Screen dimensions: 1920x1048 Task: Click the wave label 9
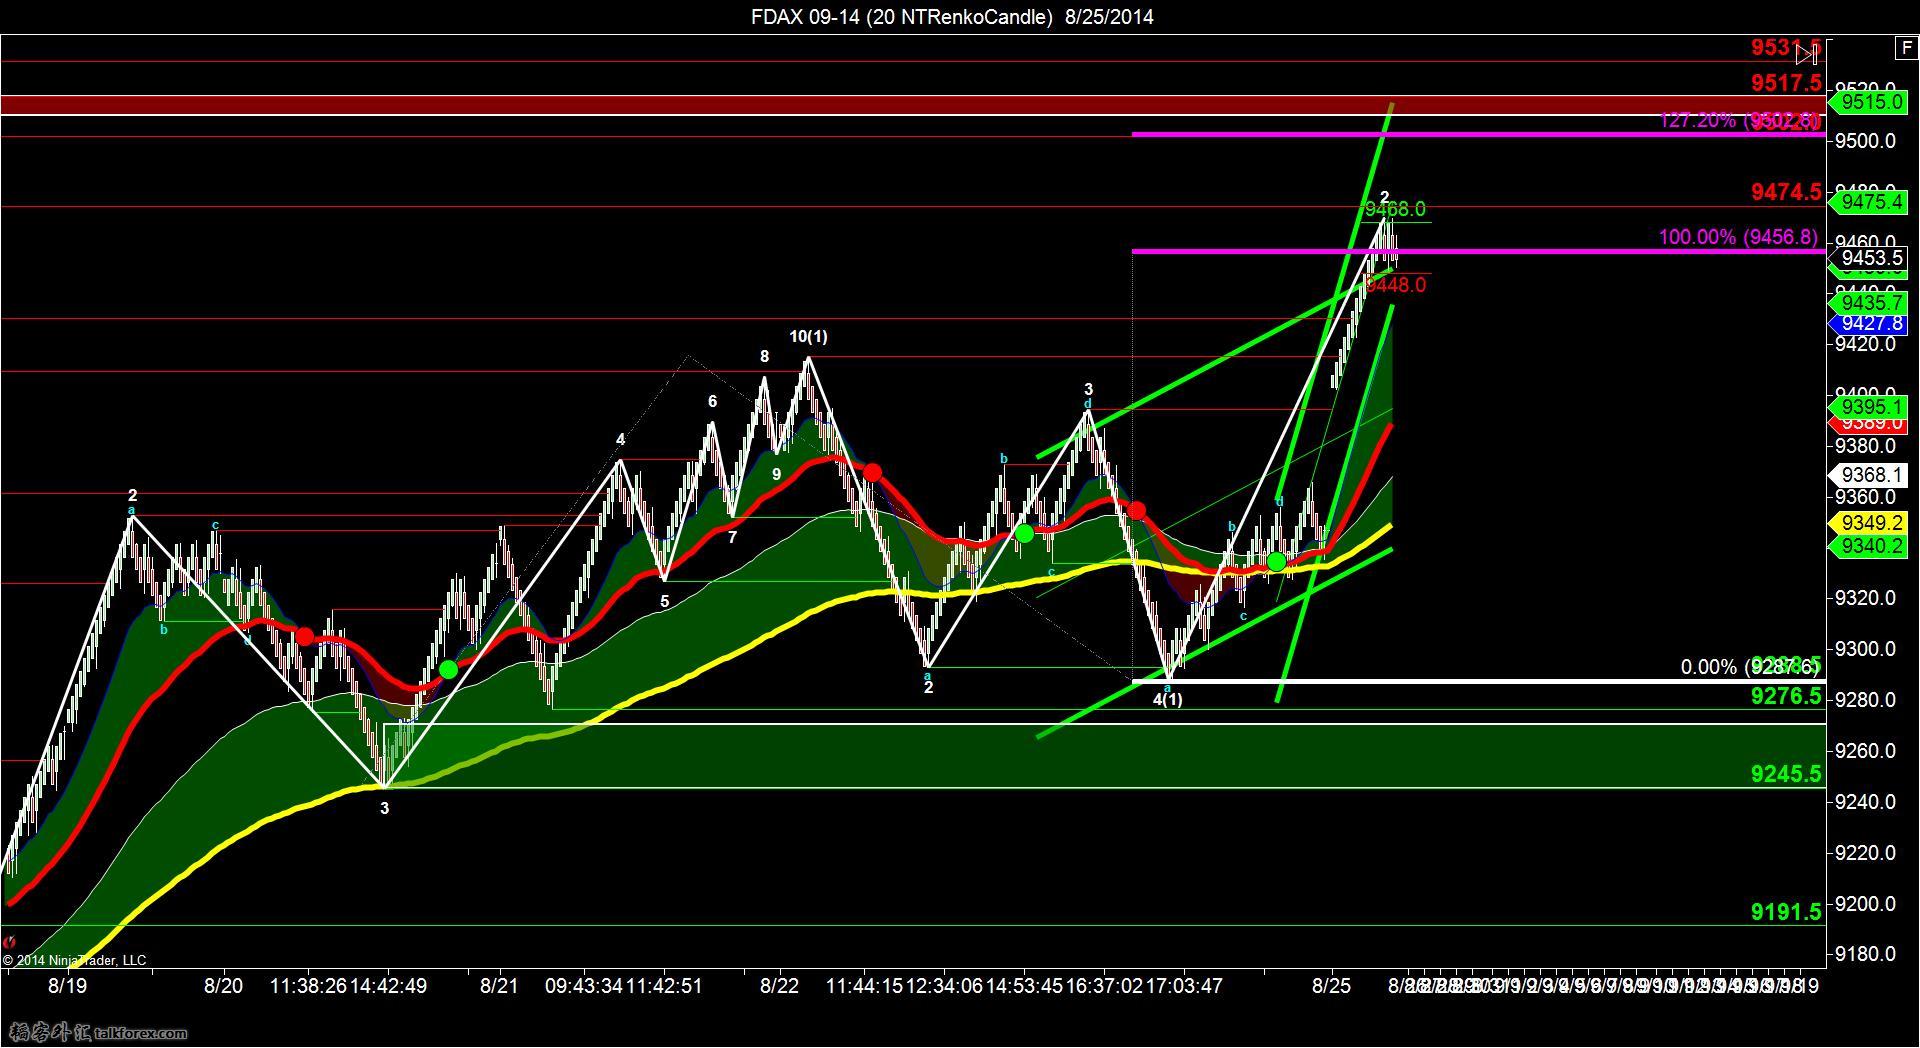(x=776, y=475)
